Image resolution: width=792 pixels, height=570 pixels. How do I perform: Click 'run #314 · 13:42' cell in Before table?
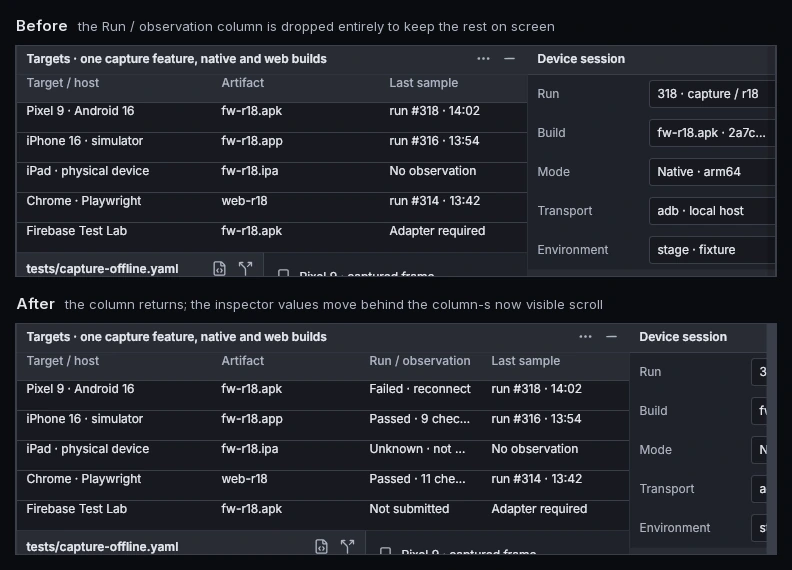(434, 201)
